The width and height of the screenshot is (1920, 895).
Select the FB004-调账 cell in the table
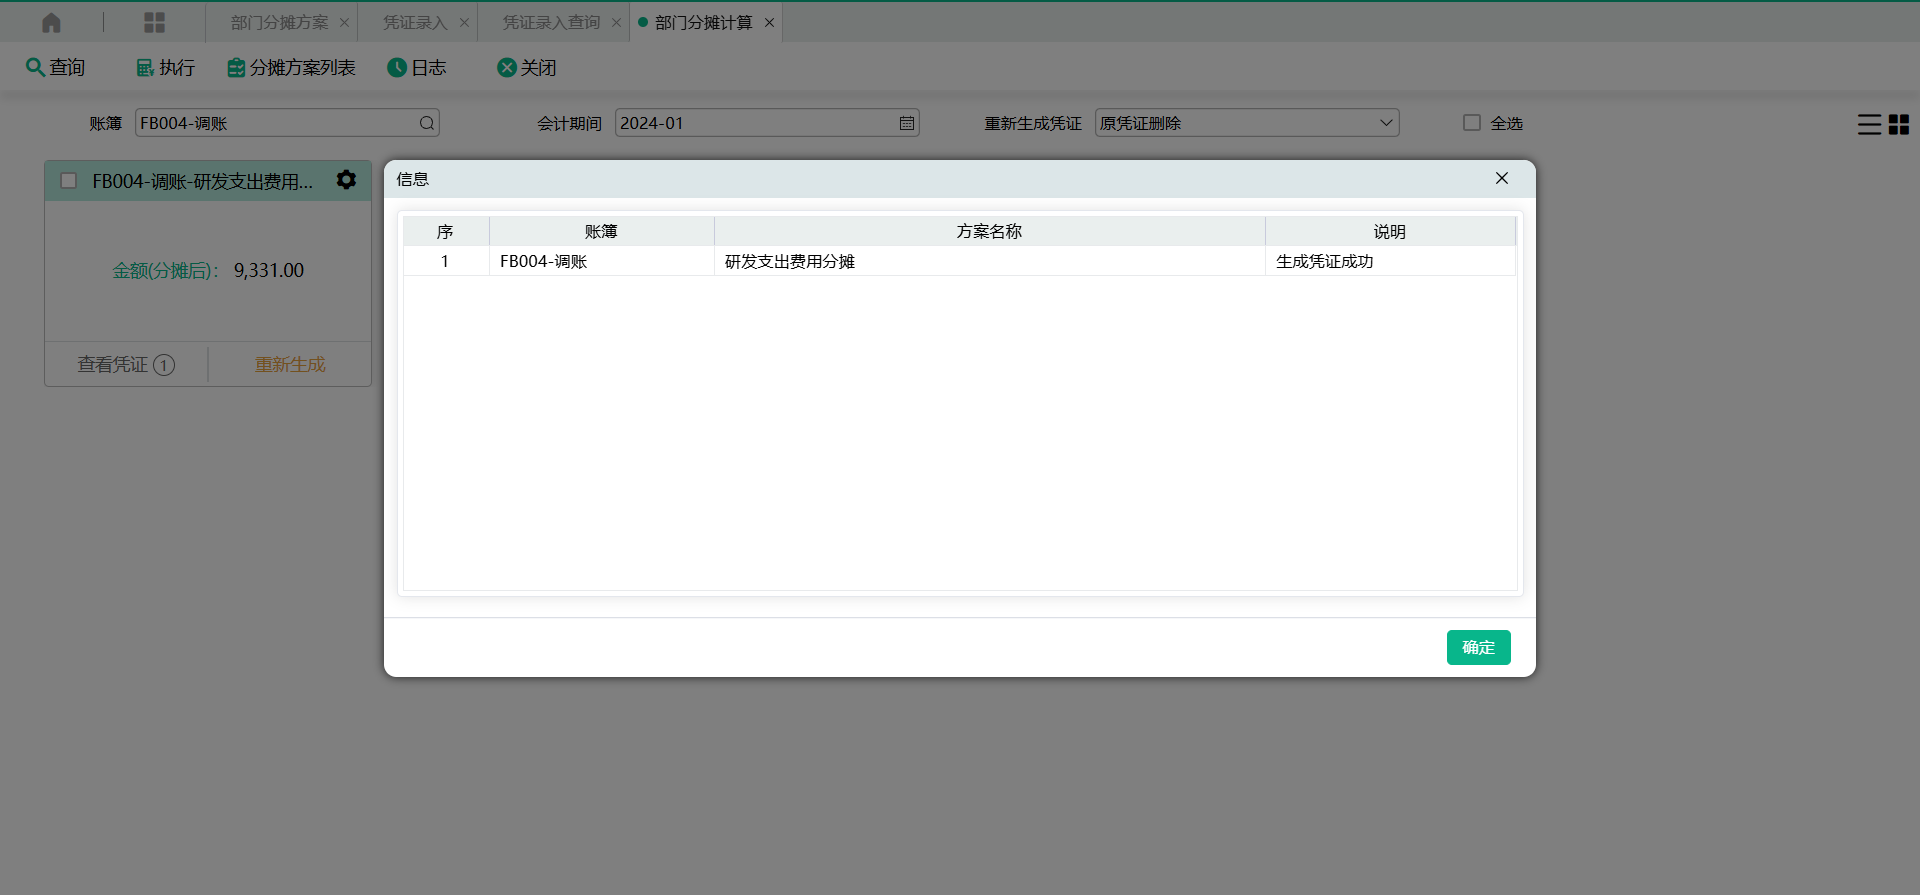click(601, 261)
